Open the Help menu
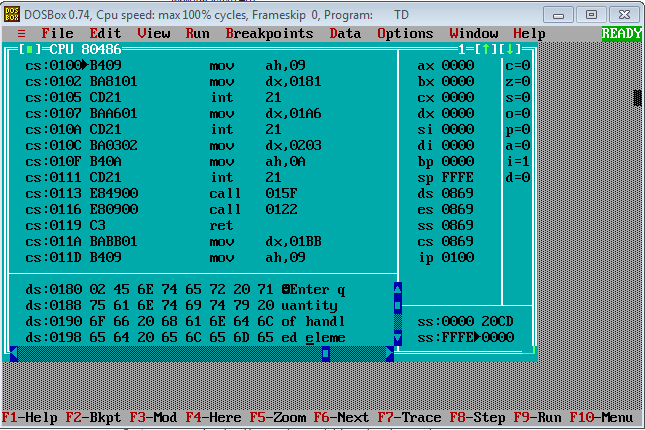 tap(529, 33)
